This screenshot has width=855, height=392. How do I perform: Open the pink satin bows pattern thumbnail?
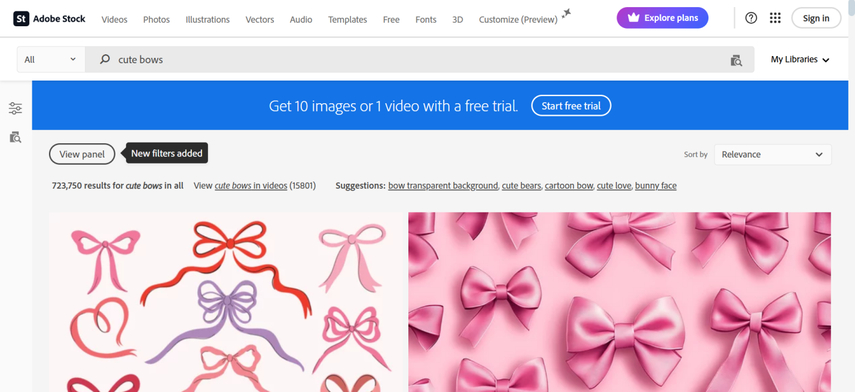(x=619, y=302)
